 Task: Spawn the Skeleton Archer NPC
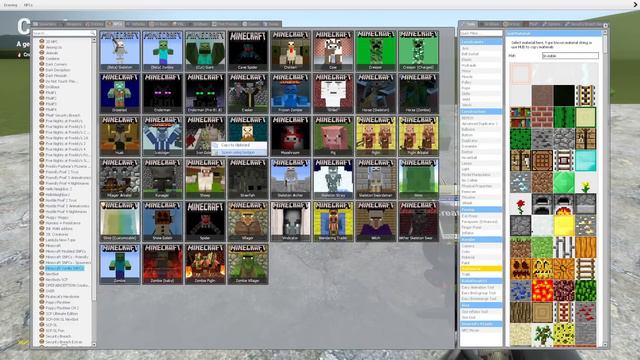pyautogui.click(x=291, y=179)
